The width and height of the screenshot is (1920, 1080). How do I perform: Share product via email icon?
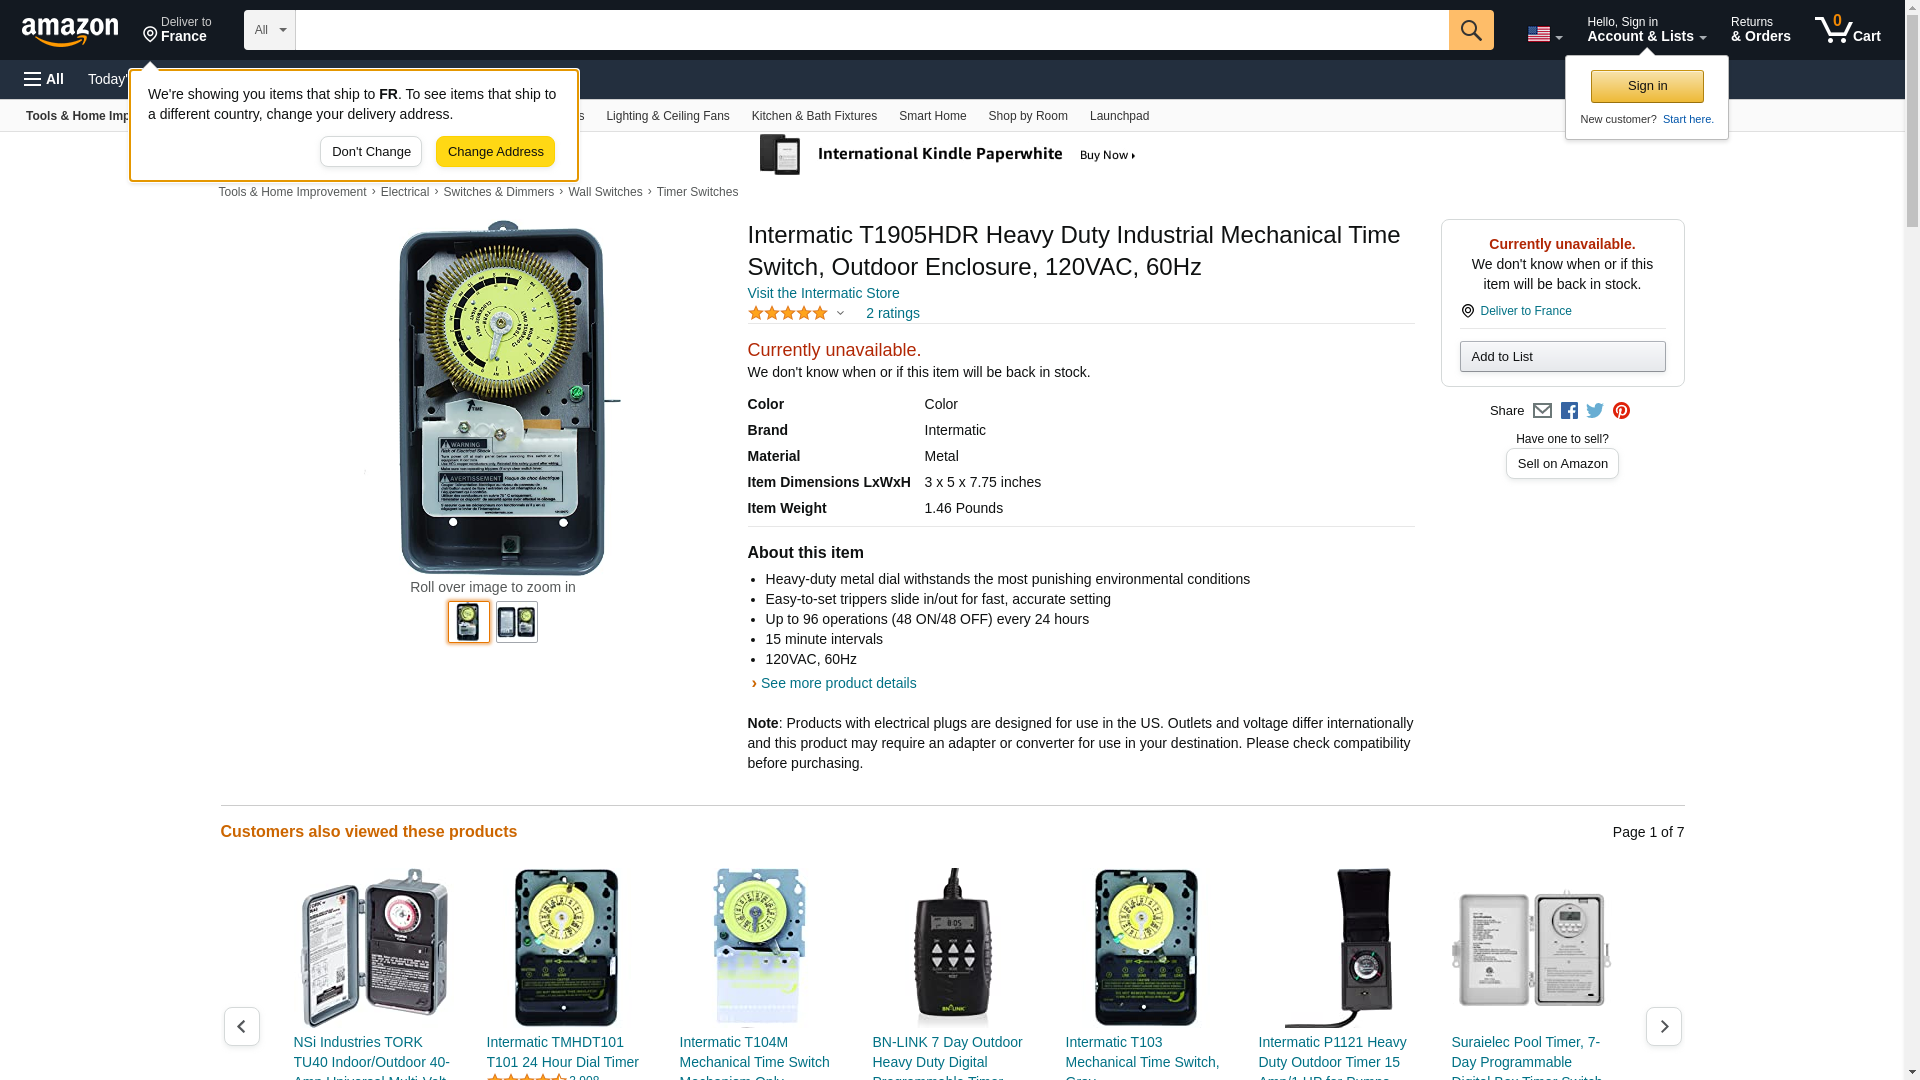tap(1542, 411)
